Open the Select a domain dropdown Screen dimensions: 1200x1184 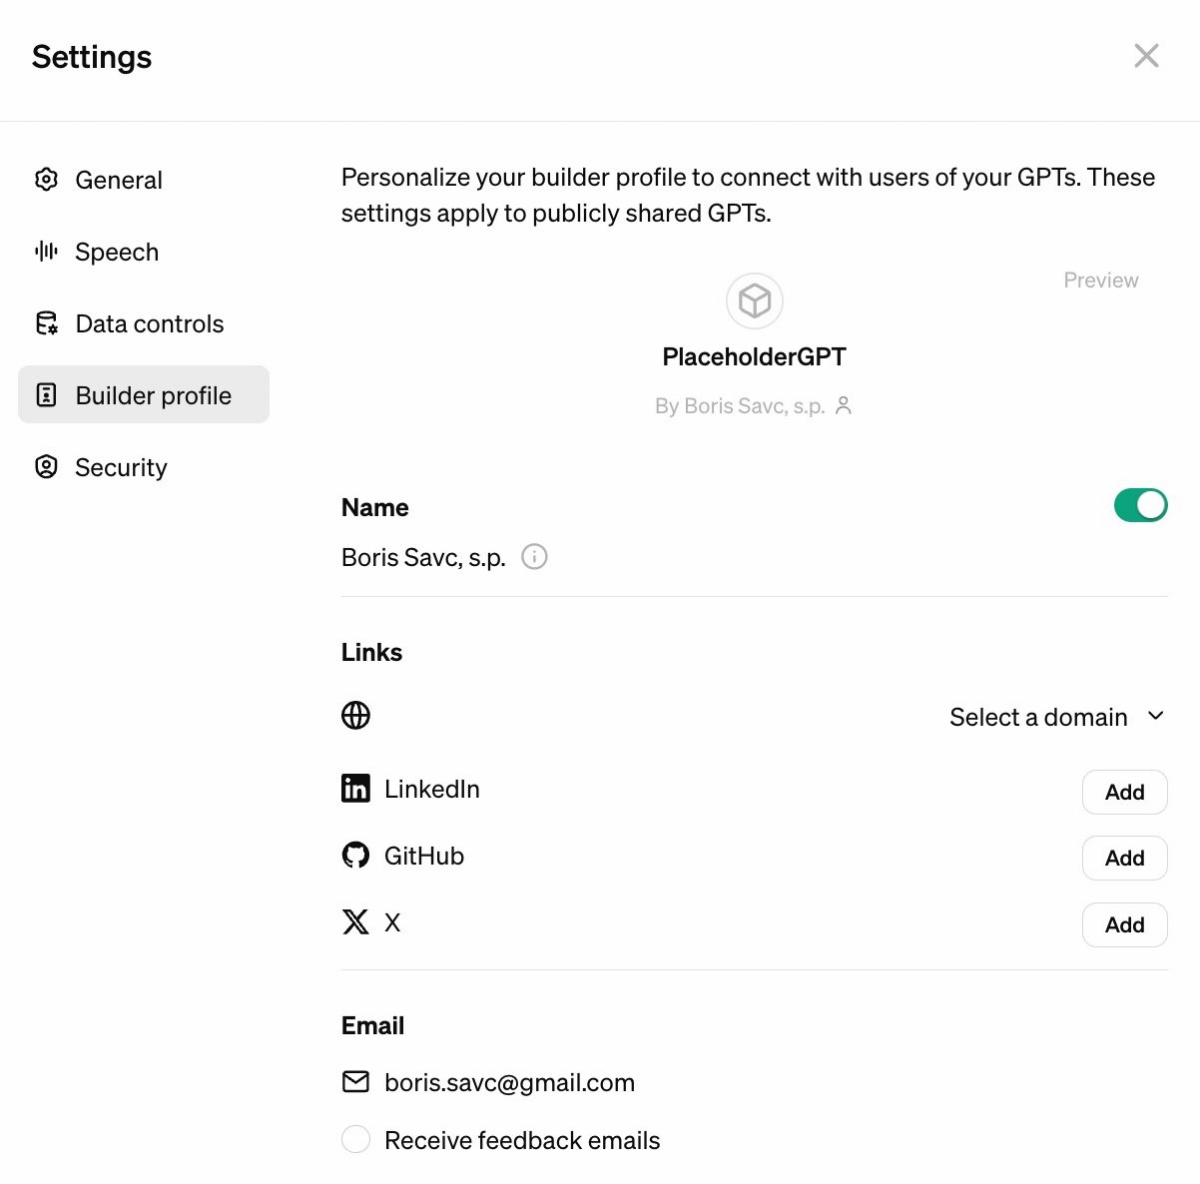pyautogui.click(x=1058, y=717)
